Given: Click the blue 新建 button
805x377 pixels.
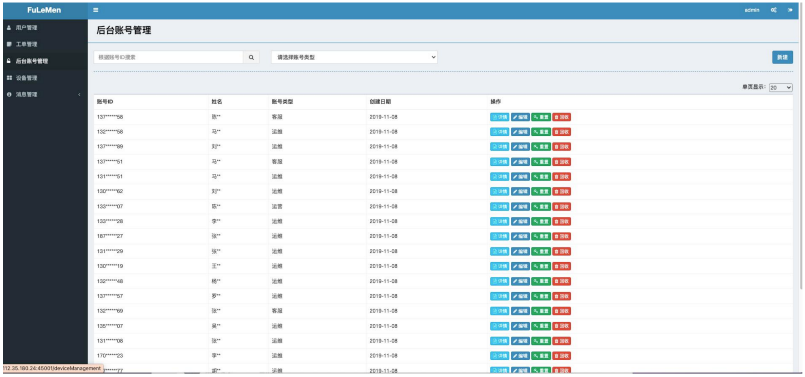Looking at the screenshot, I should (x=782, y=58).
